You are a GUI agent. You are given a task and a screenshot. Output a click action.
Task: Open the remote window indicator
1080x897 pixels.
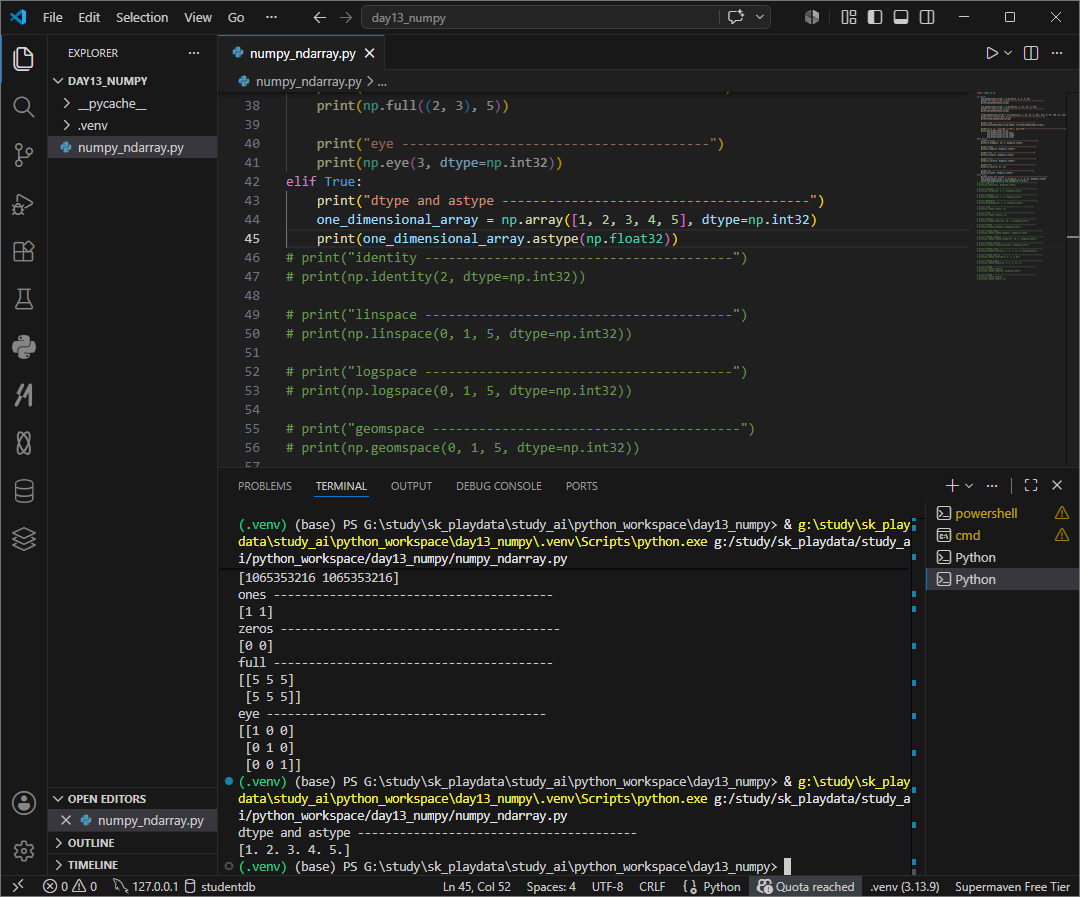[x=18, y=887]
